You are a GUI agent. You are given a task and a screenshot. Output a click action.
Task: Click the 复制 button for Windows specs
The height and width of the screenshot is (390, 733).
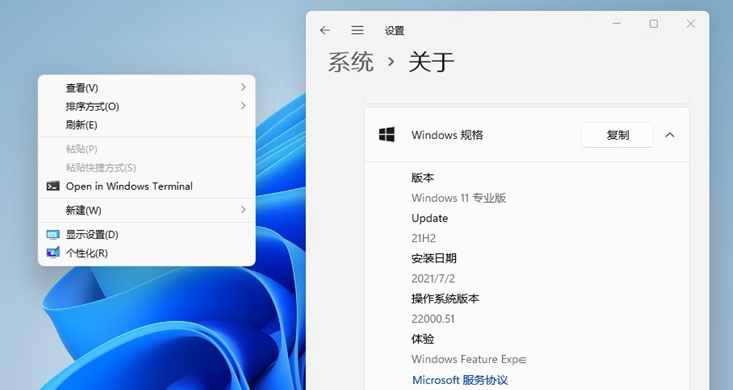617,135
